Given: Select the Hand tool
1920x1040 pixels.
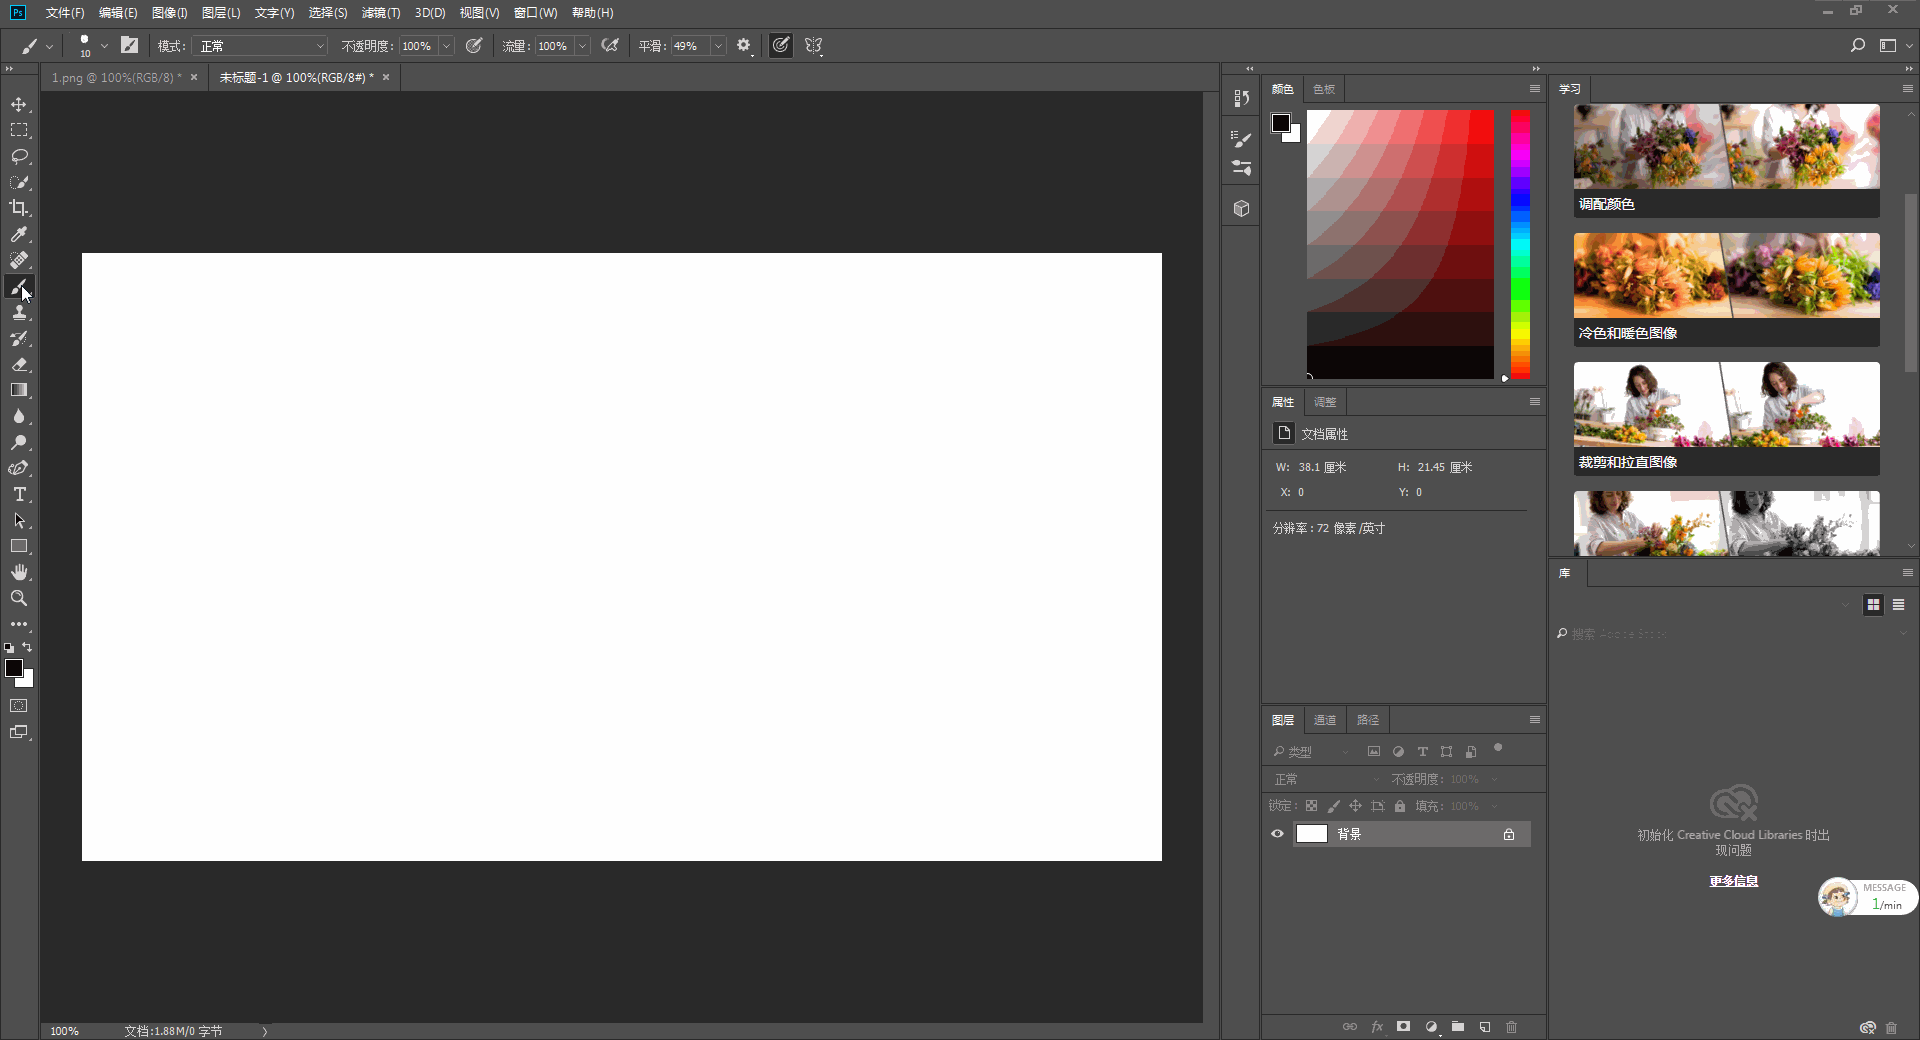Looking at the screenshot, I should 19,572.
